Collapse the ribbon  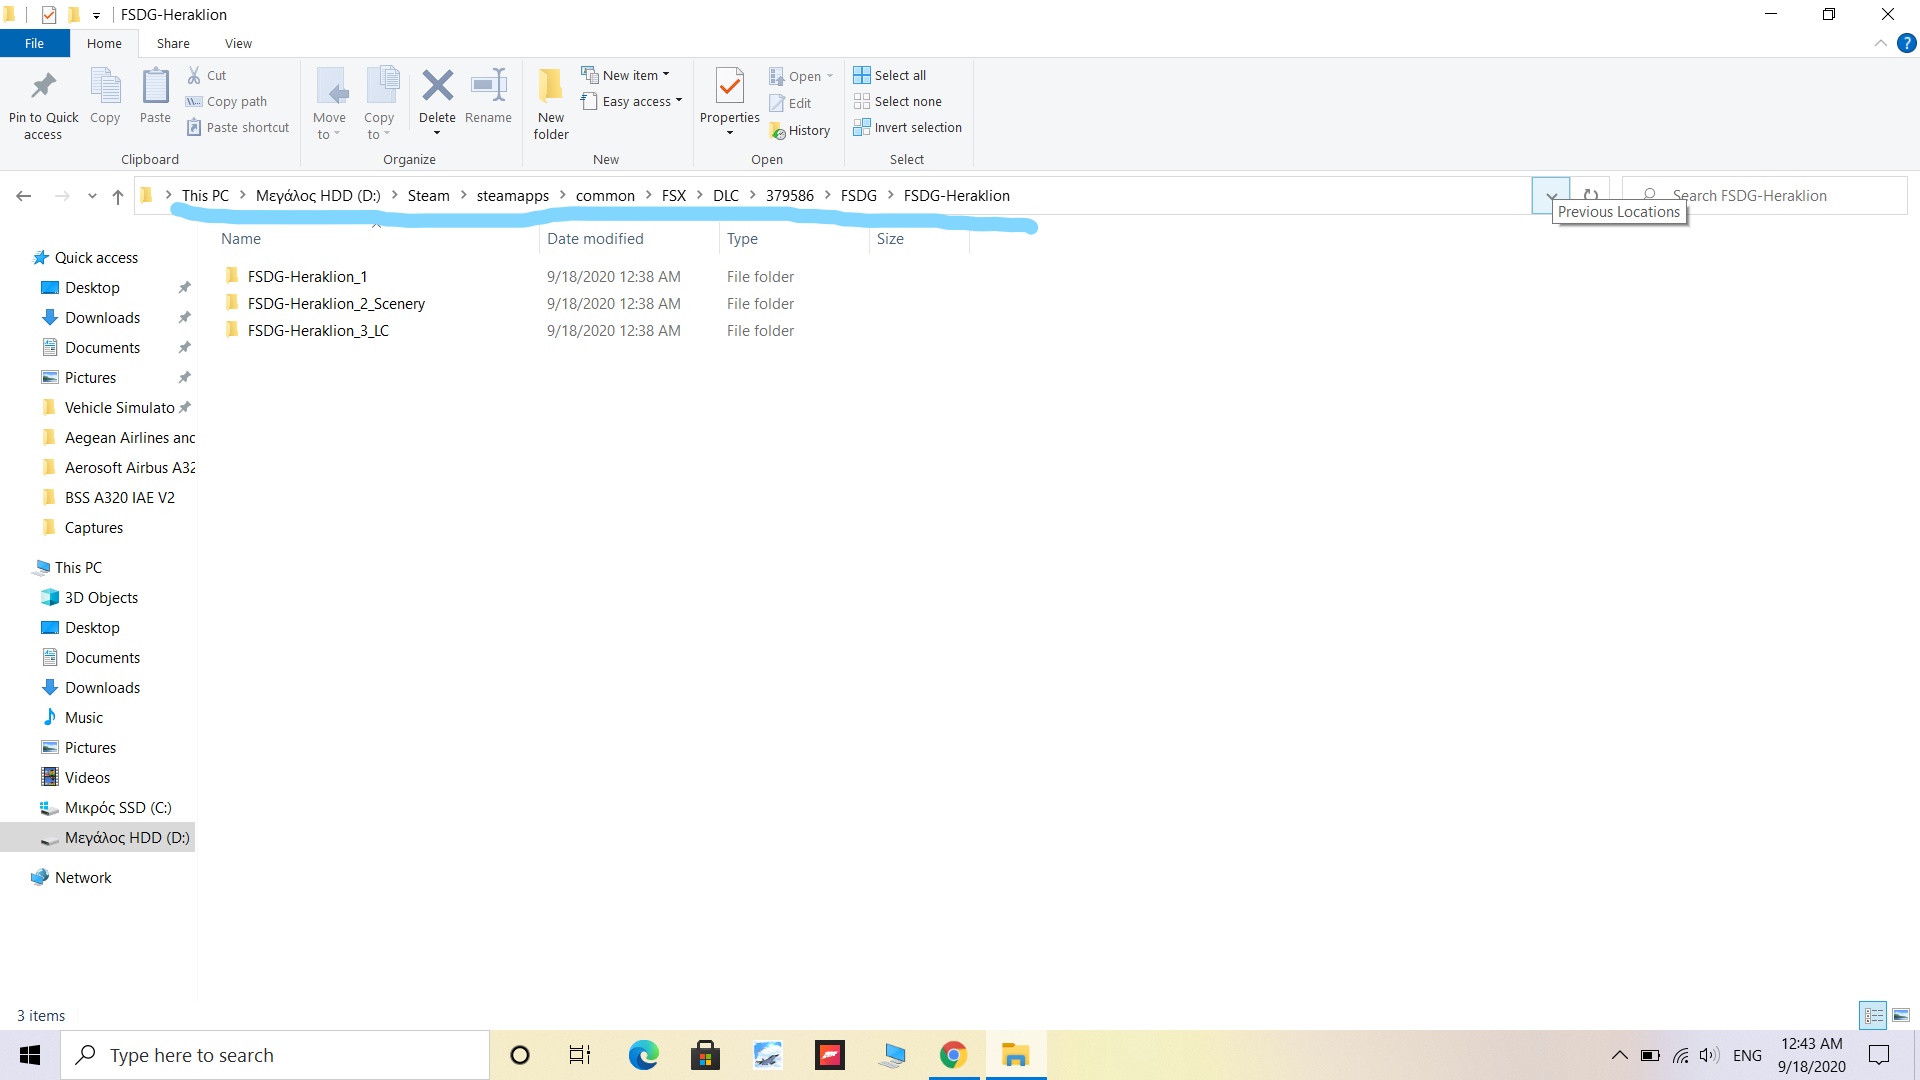click(1880, 43)
